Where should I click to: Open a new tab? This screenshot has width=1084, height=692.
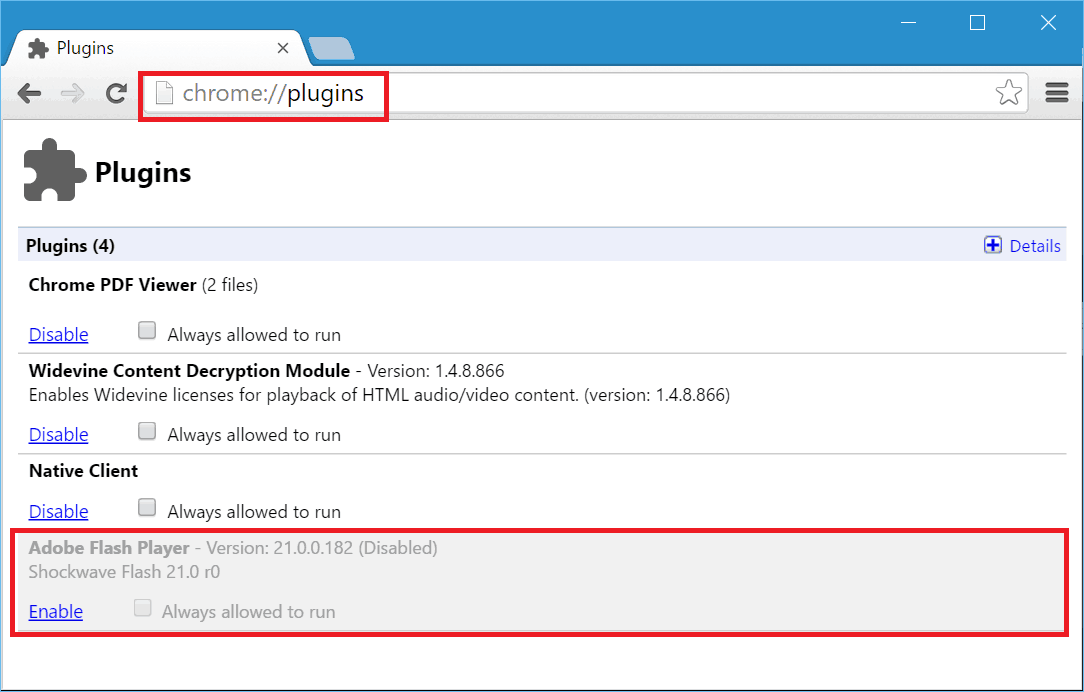click(332, 48)
